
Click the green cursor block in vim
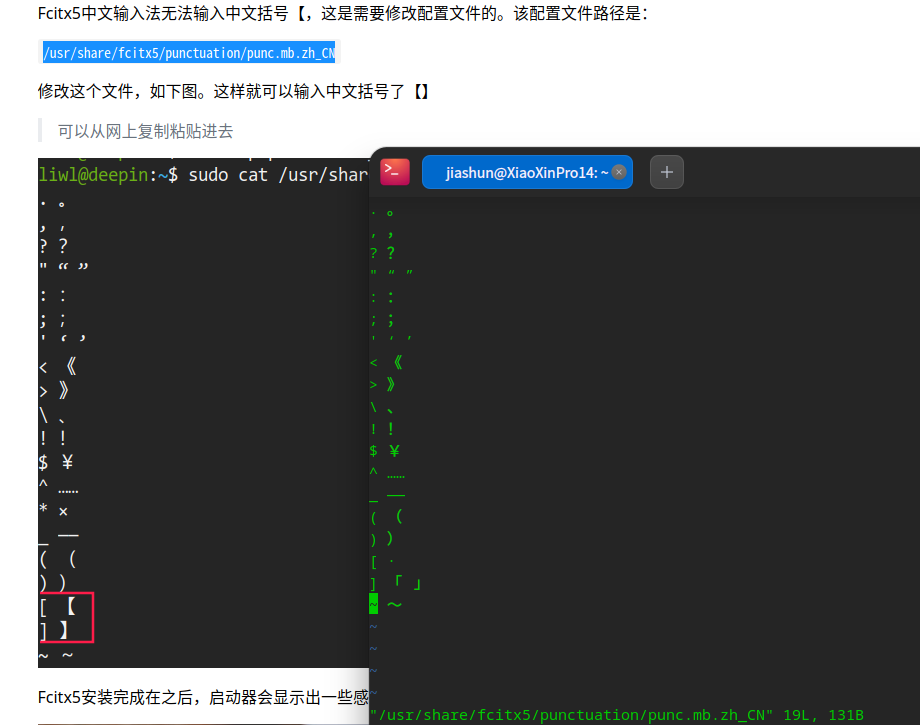pyautogui.click(x=373, y=604)
